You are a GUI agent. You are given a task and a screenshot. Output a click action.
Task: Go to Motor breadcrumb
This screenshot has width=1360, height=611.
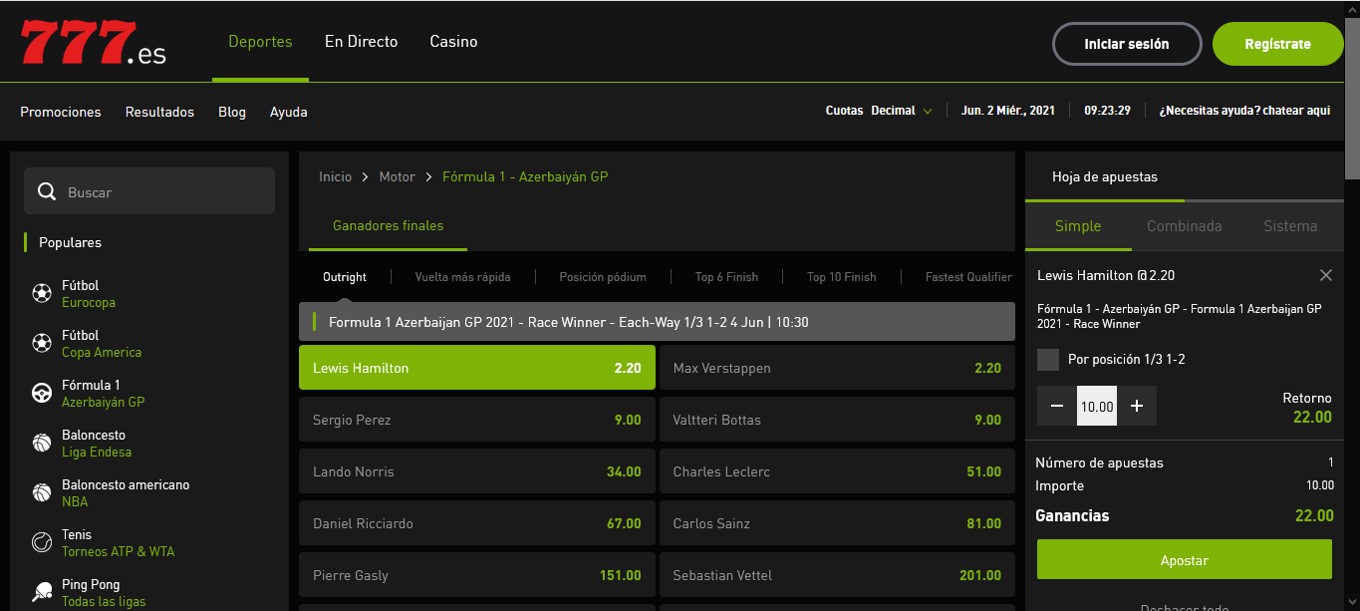[x=397, y=177]
